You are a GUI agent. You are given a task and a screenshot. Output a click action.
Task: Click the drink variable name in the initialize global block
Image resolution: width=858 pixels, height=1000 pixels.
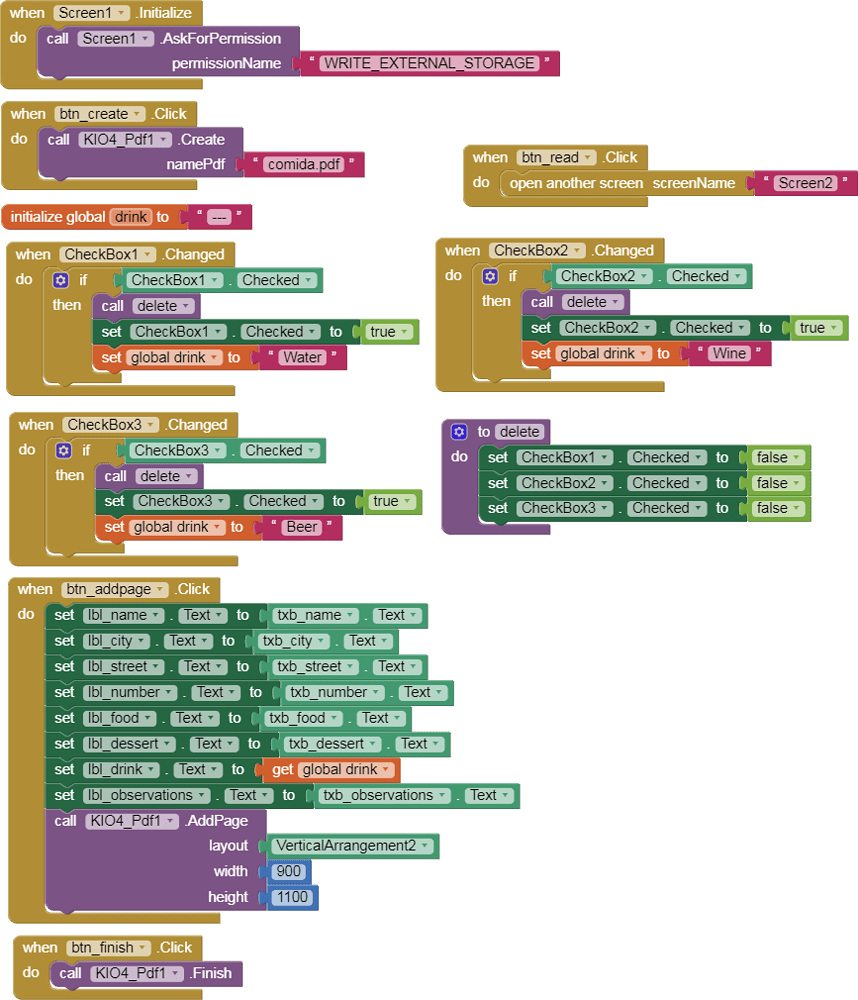coord(130,217)
